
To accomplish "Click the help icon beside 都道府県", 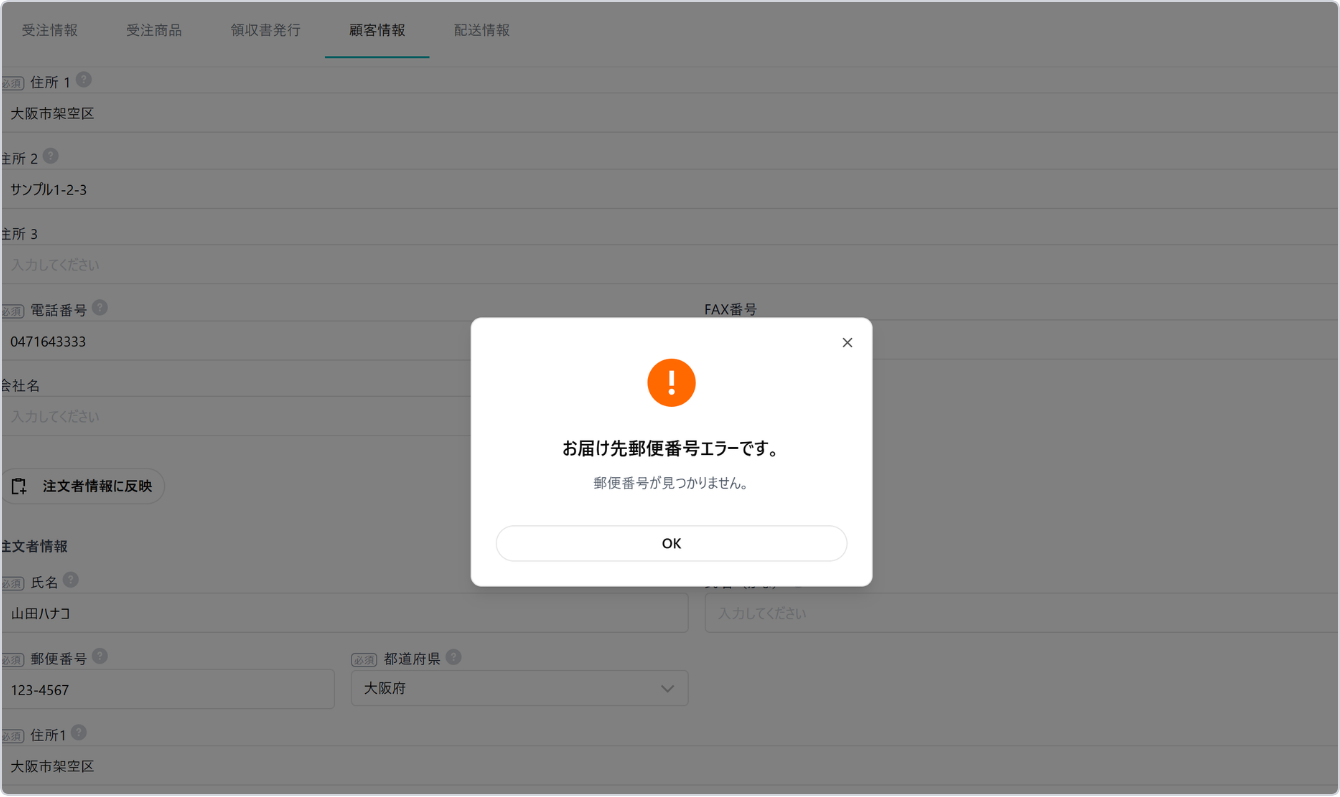I will coord(454,657).
